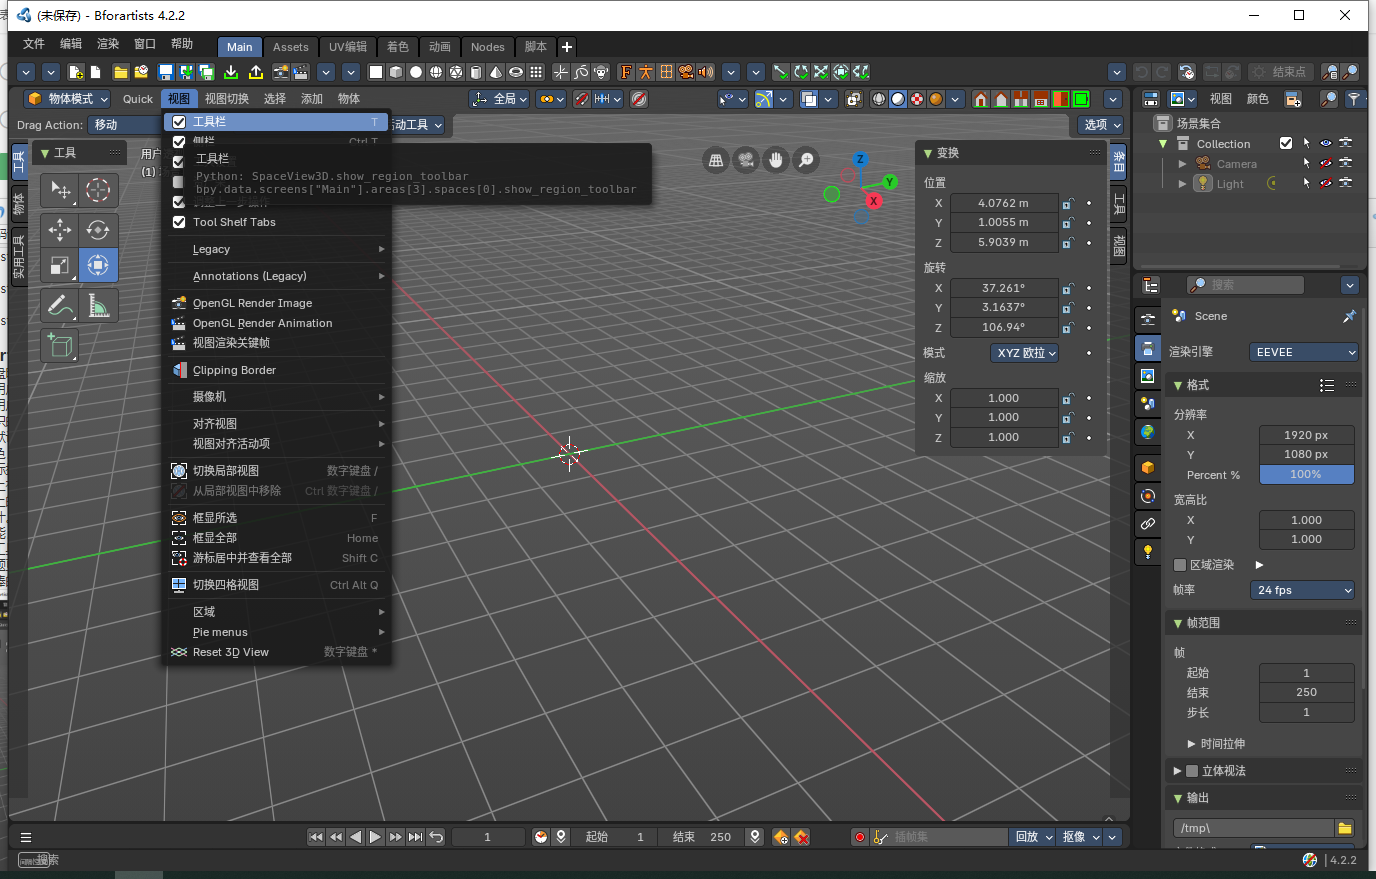Click the location X value 4.0762 m field
1376x879 pixels.
[1003, 203]
